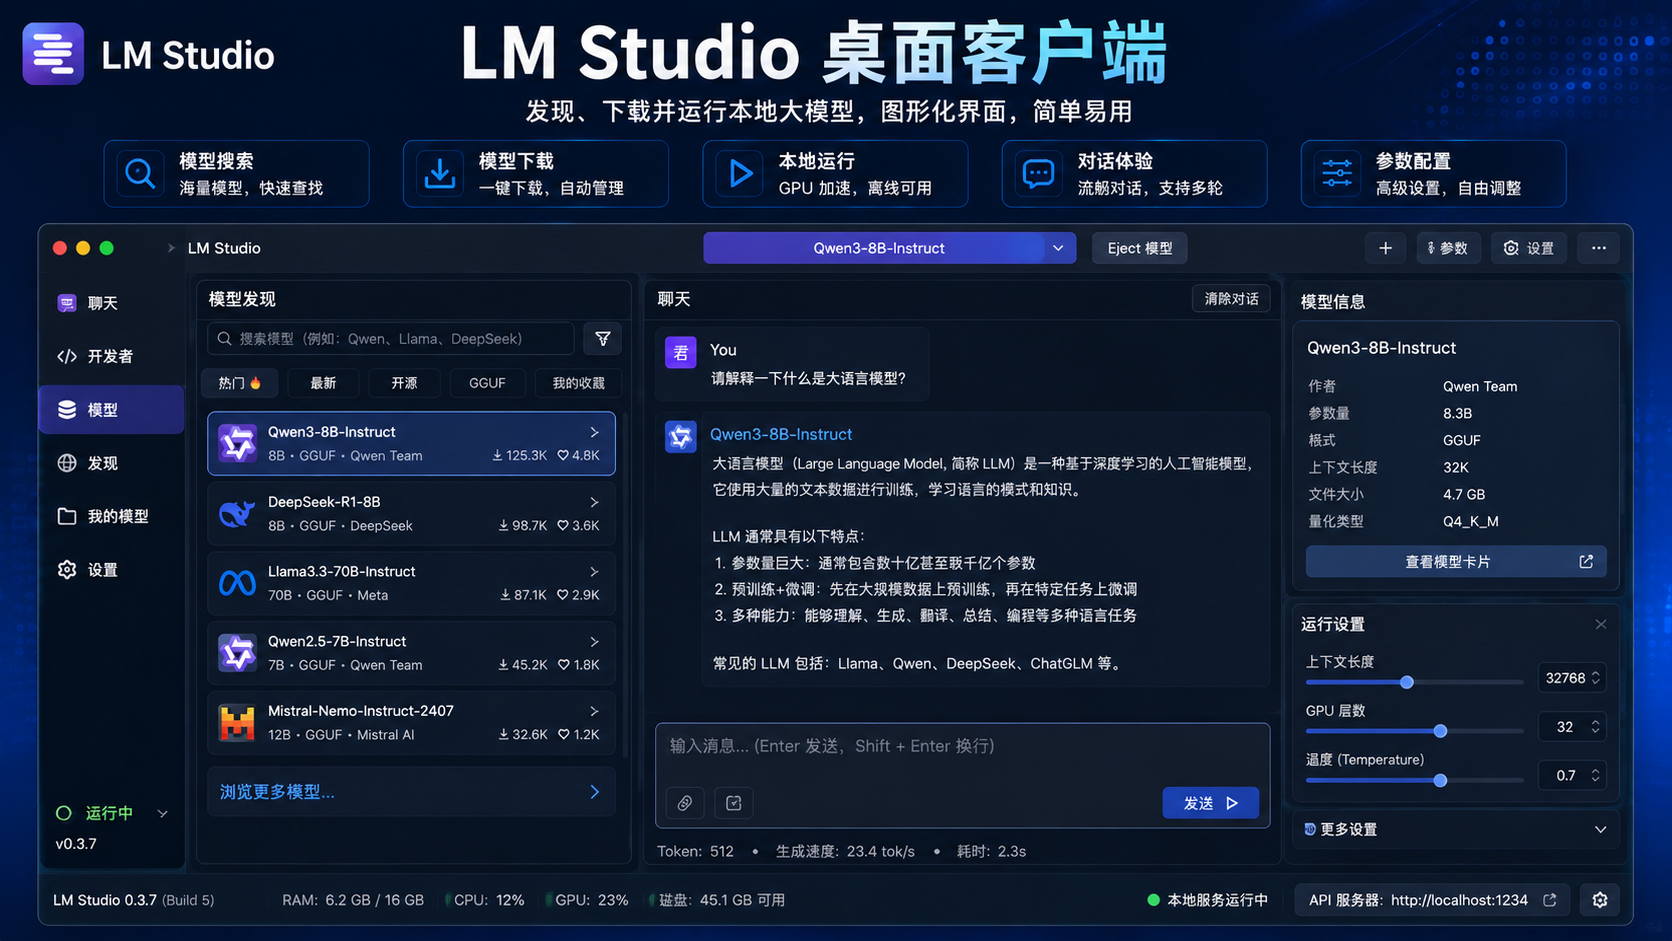Open Mistral-Nemo-Instruct-2407 row chevron
The height and width of the screenshot is (941, 1672).
click(594, 711)
